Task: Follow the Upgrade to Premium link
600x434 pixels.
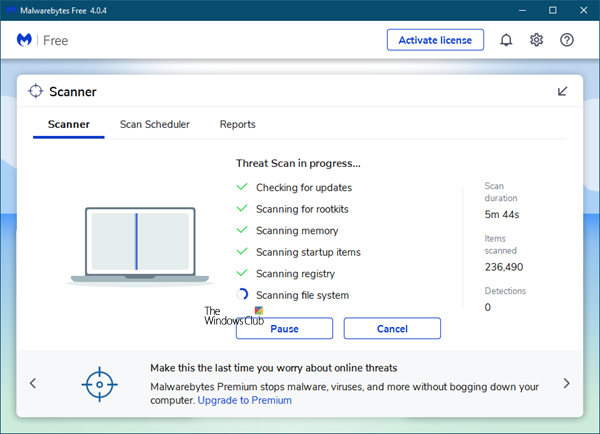Action: click(245, 400)
